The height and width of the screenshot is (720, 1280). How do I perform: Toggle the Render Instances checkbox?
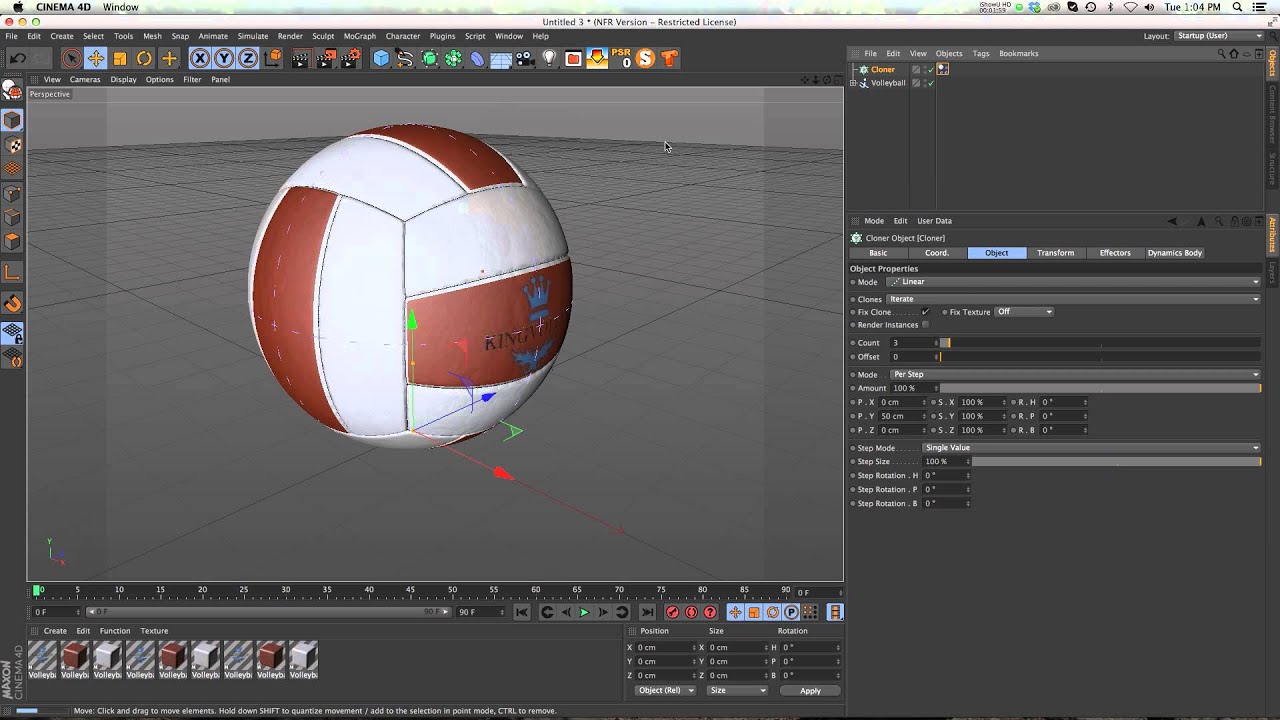click(925, 325)
